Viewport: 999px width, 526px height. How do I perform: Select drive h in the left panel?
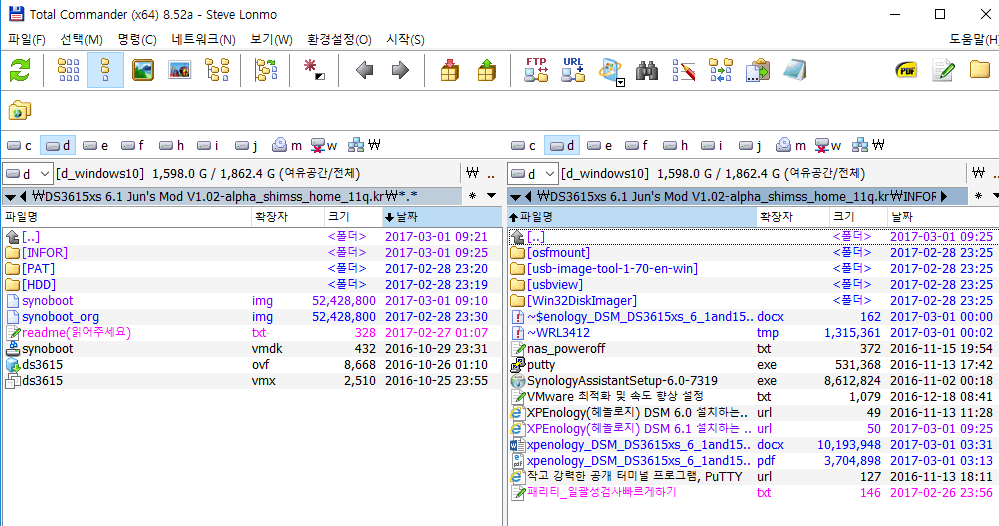pyautogui.click(x=172, y=146)
